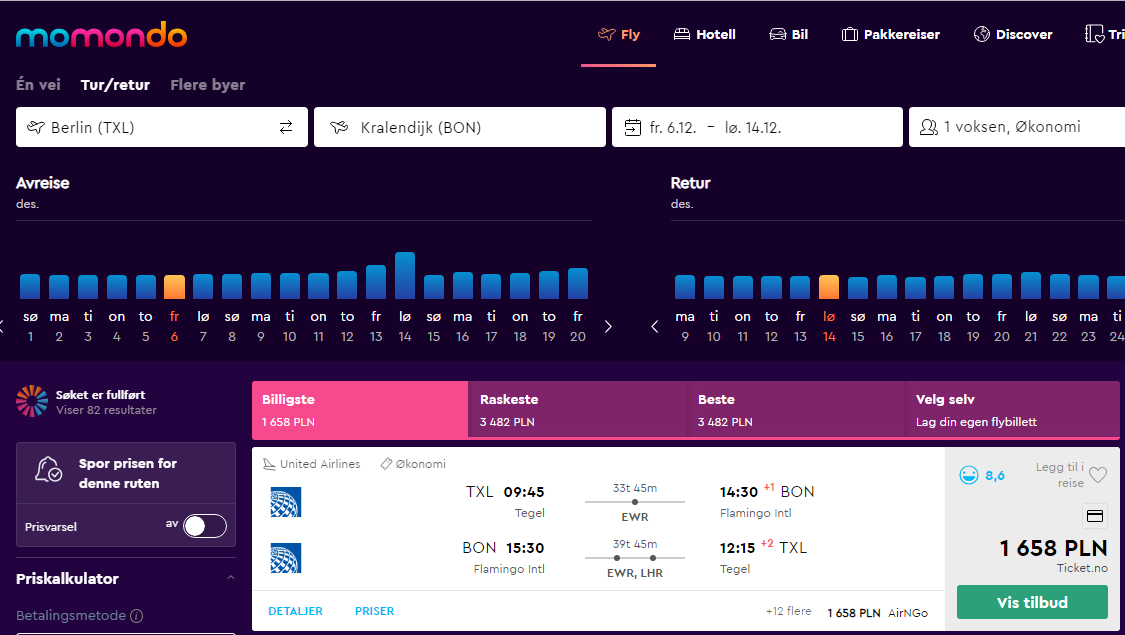Click the Ticket.no provider text
The height and width of the screenshot is (635, 1125).
pyautogui.click(x=1082, y=568)
